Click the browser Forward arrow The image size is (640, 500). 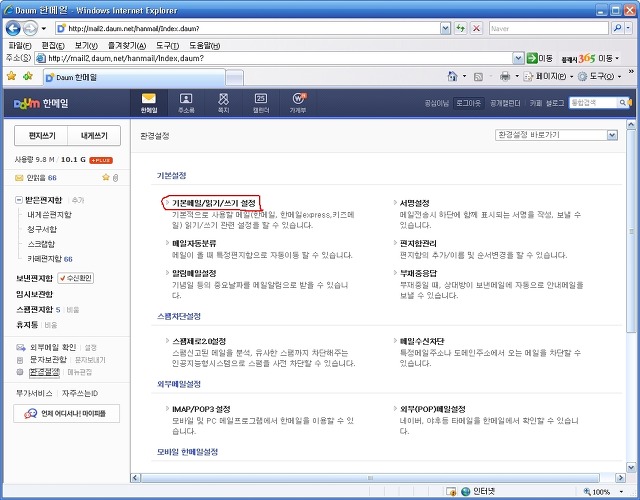click(x=30, y=28)
